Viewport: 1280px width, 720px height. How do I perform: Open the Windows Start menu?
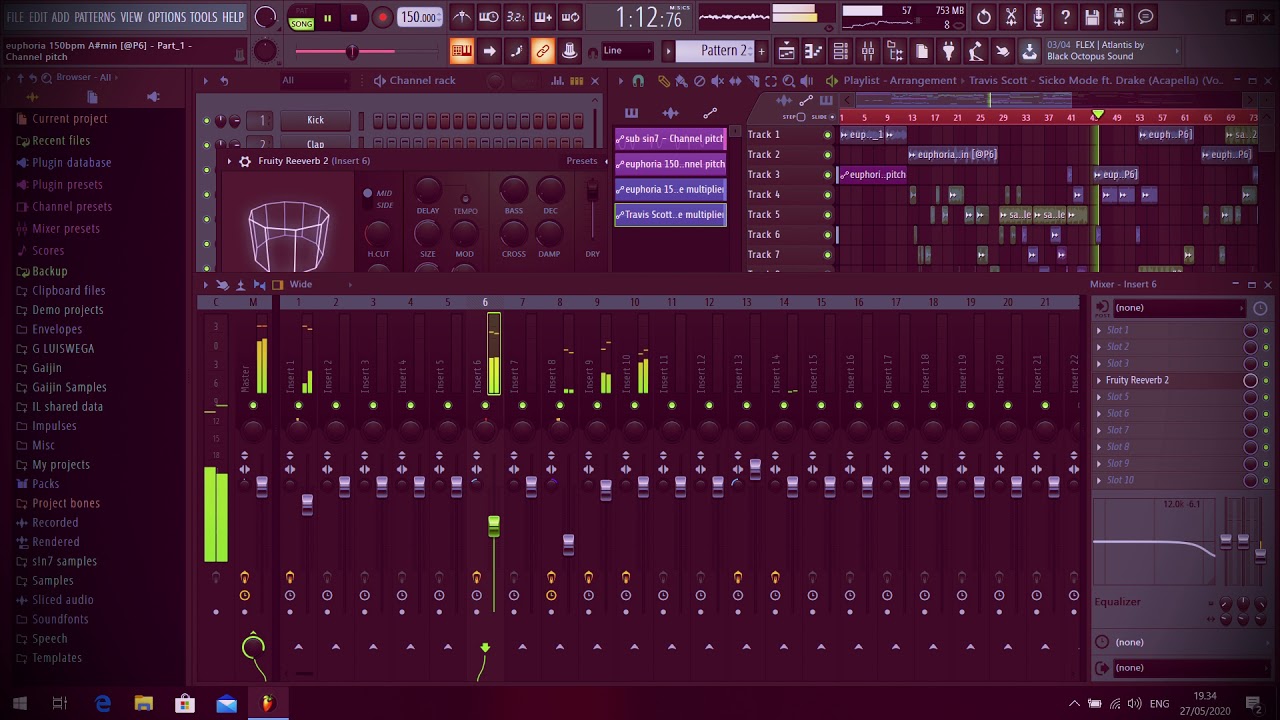(20, 704)
